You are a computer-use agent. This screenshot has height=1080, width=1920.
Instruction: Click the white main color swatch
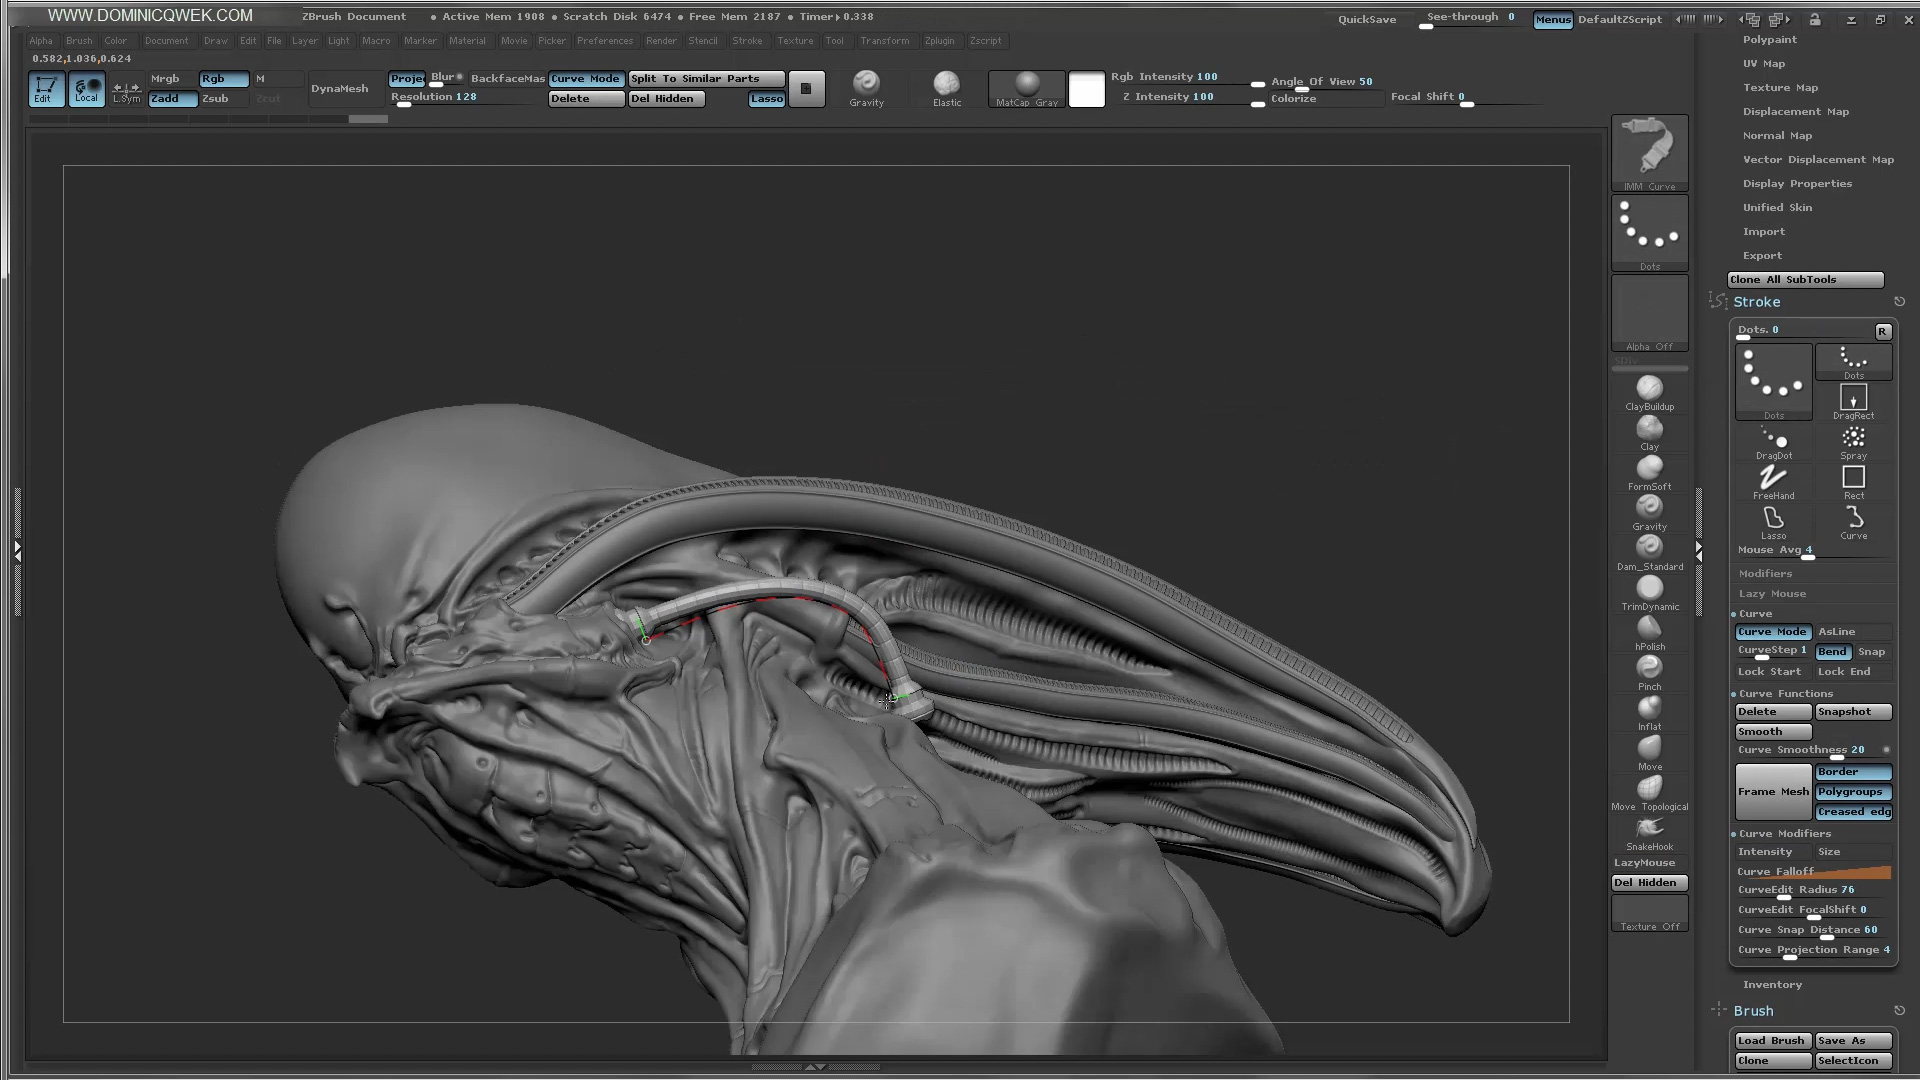point(1086,89)
